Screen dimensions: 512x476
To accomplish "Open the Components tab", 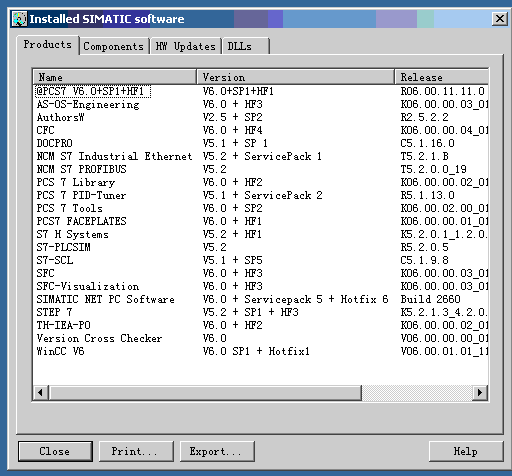I will click(113, 46).
